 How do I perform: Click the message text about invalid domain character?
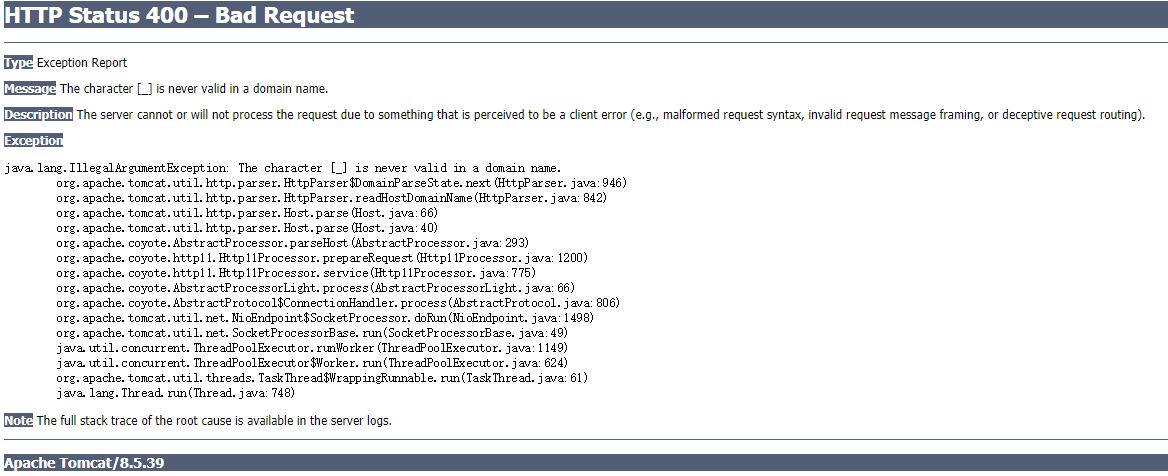click(x=194, y=89)
